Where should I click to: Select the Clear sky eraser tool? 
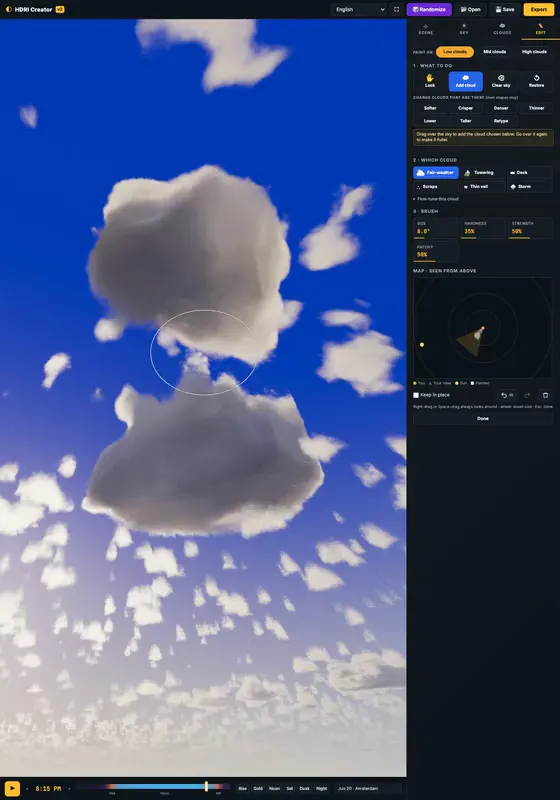(501, 81)
